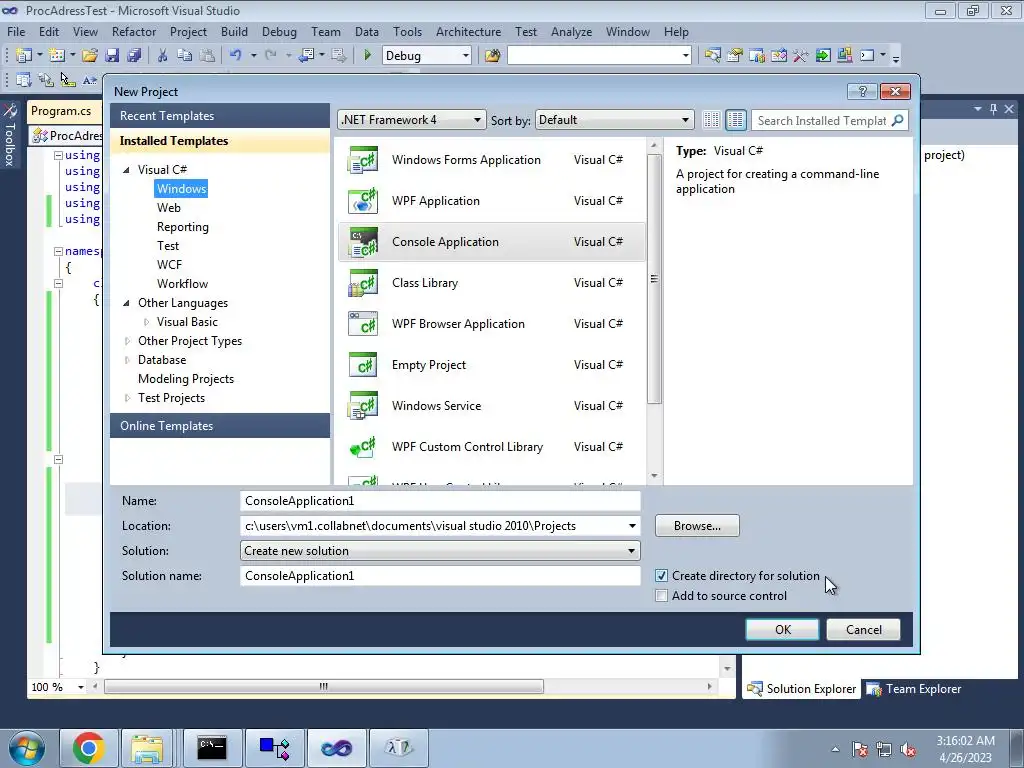Click the Cut scissors toolbar icon
Image resolution: width=1024 pixels, height=768 pixels.
pyautogui.click(x=163, y=56)
